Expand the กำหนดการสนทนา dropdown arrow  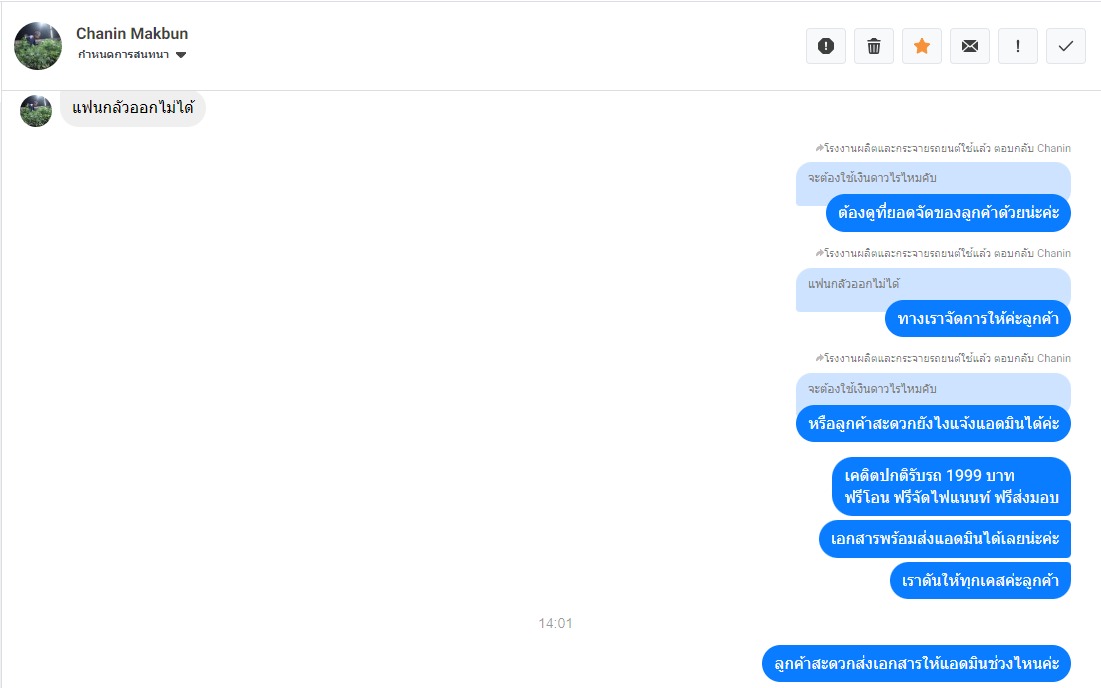(x=181, y=55)
